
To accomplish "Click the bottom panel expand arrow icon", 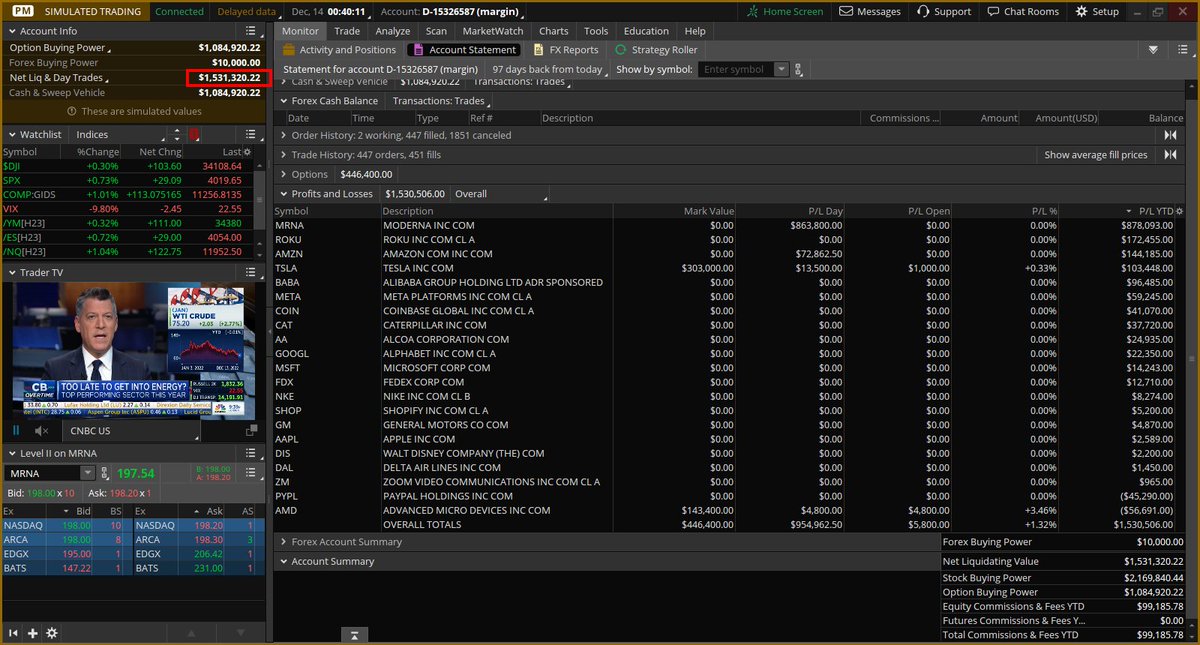I will click(354, 635).
